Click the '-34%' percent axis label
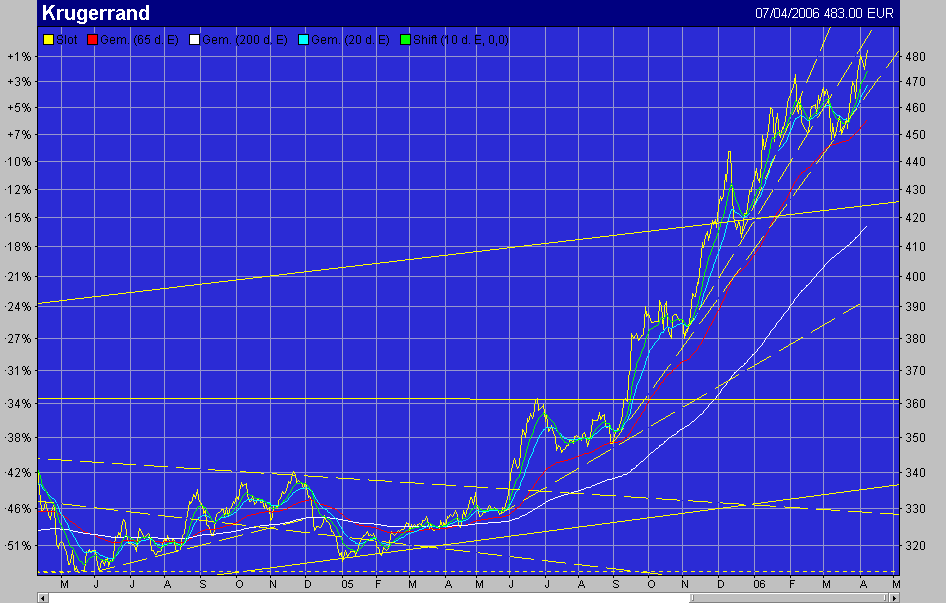The image size is (946, 603). click(18, 404)
